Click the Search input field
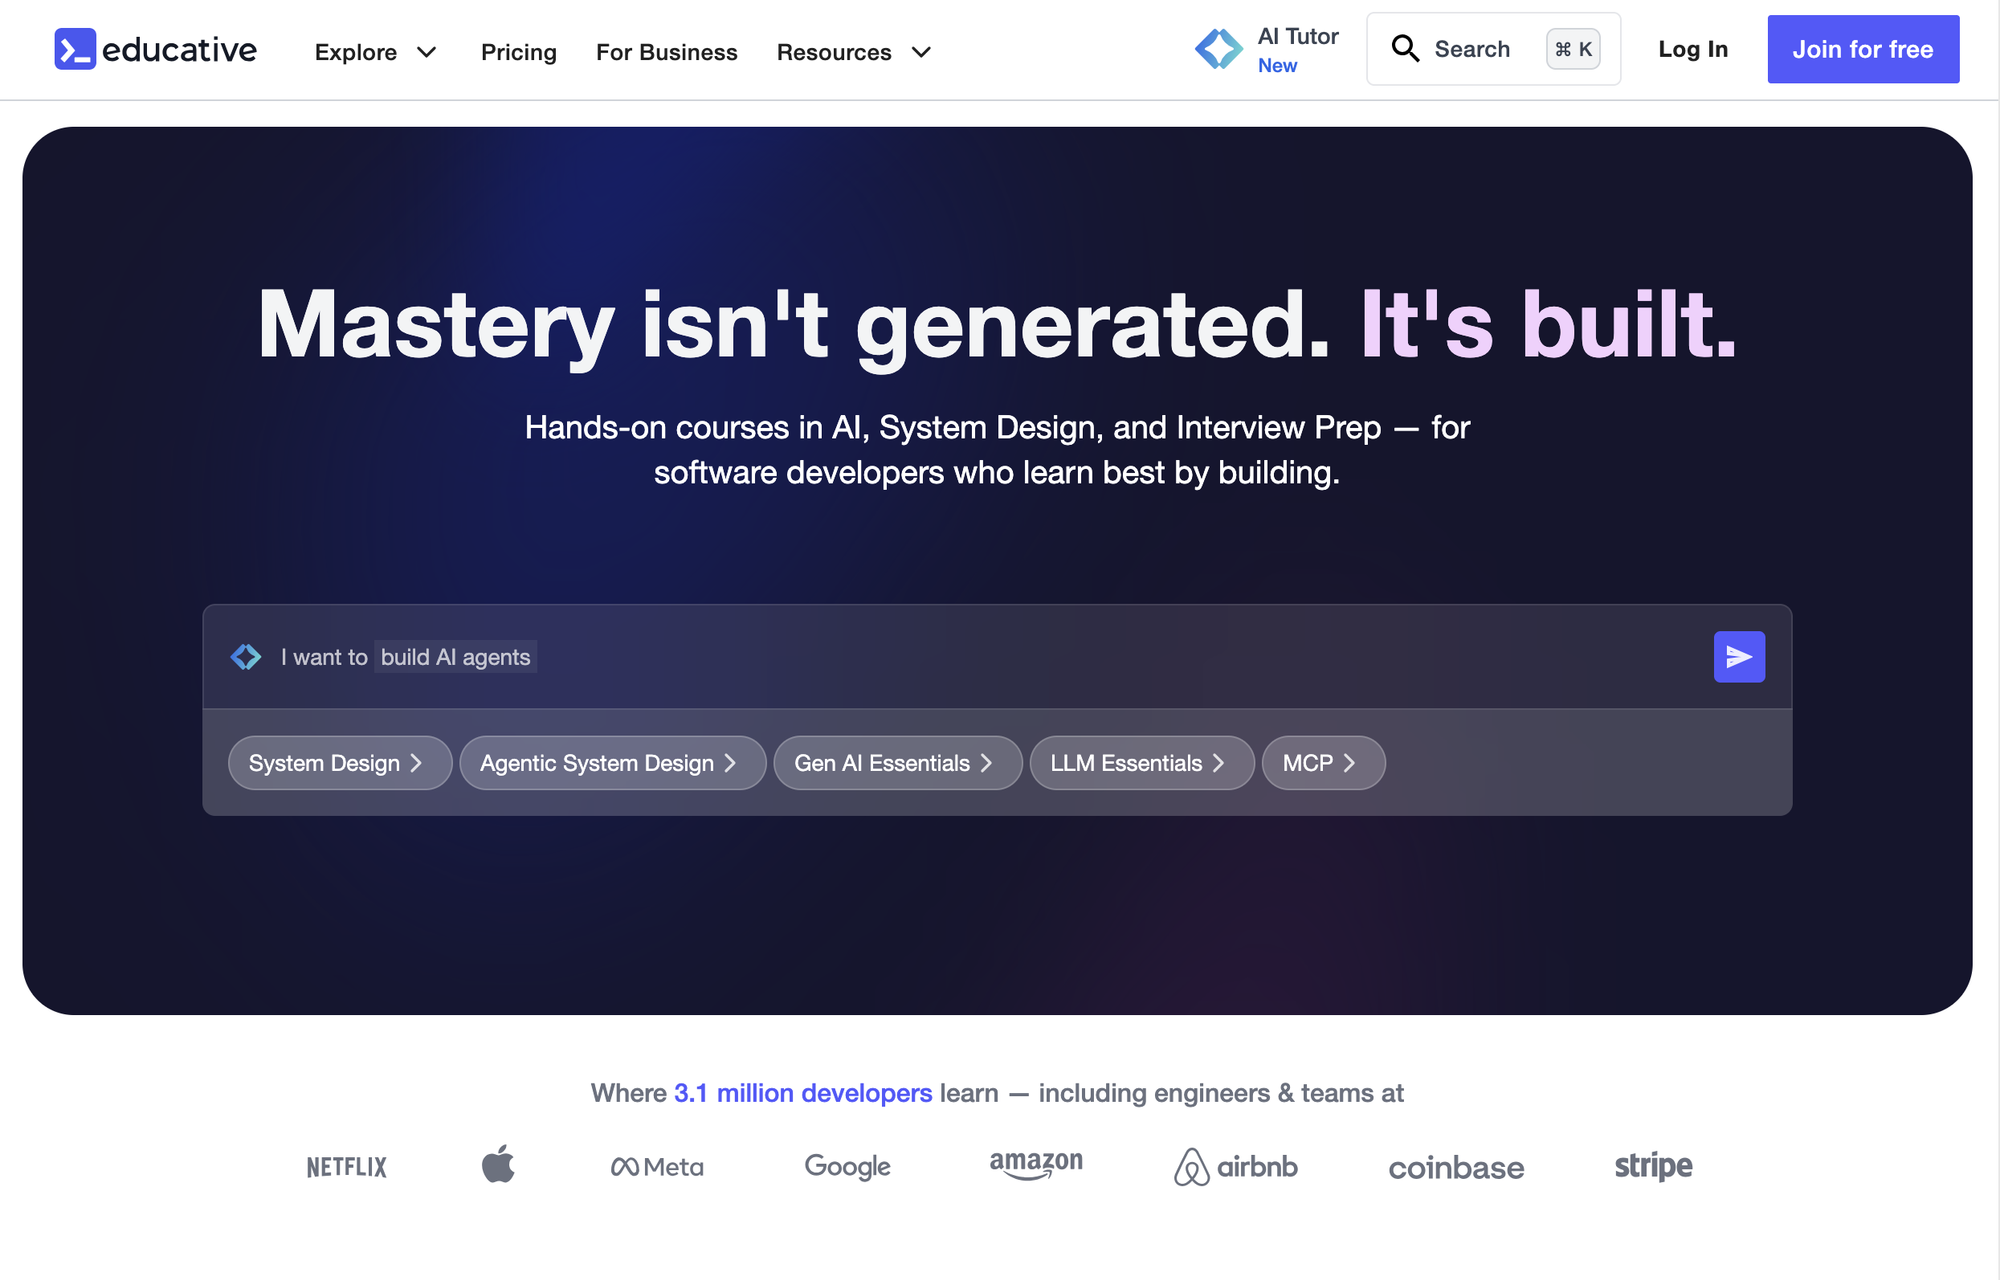 1493,49
